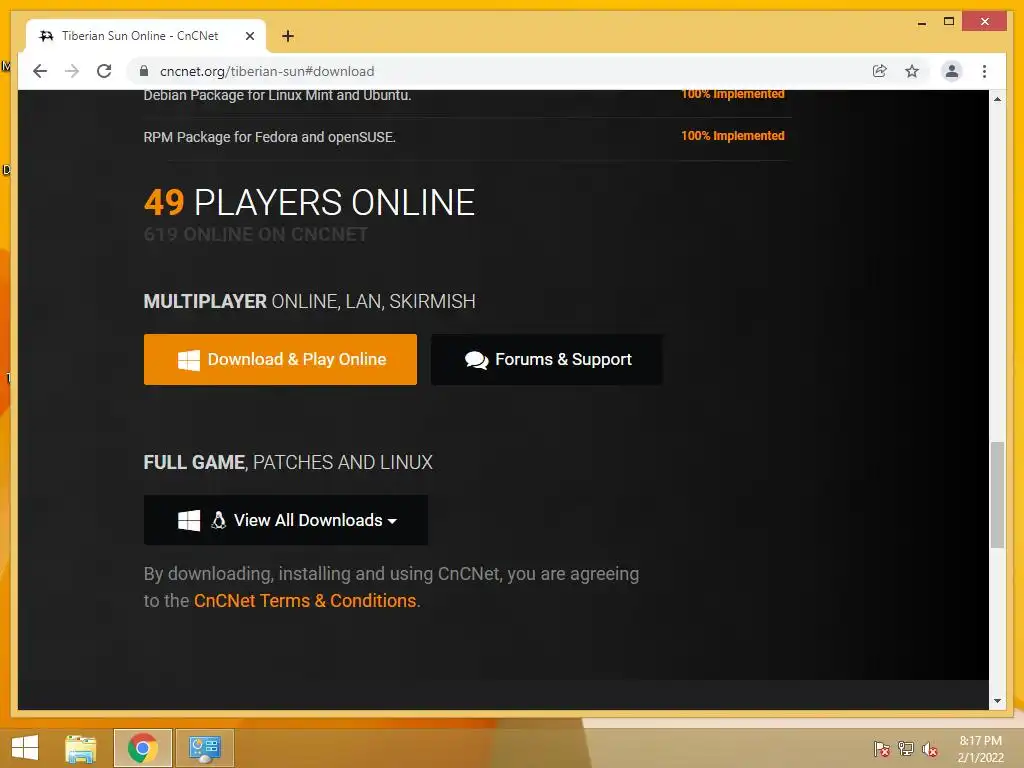
Task: Go back to the previous page
Action: tap(40, 71)
